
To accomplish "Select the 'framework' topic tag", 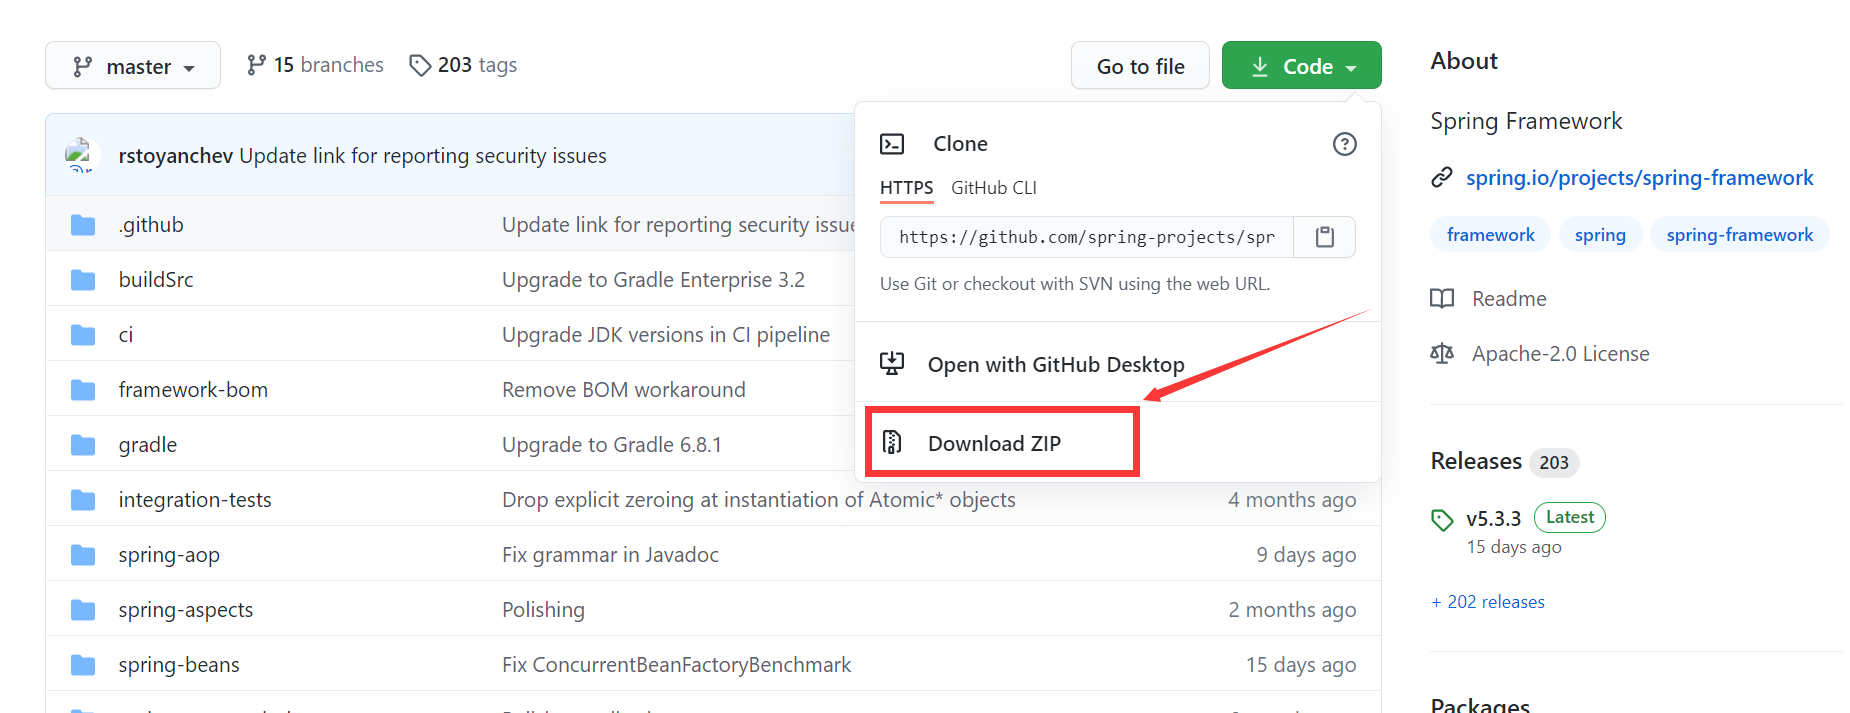I will [x=1490, y=235].
